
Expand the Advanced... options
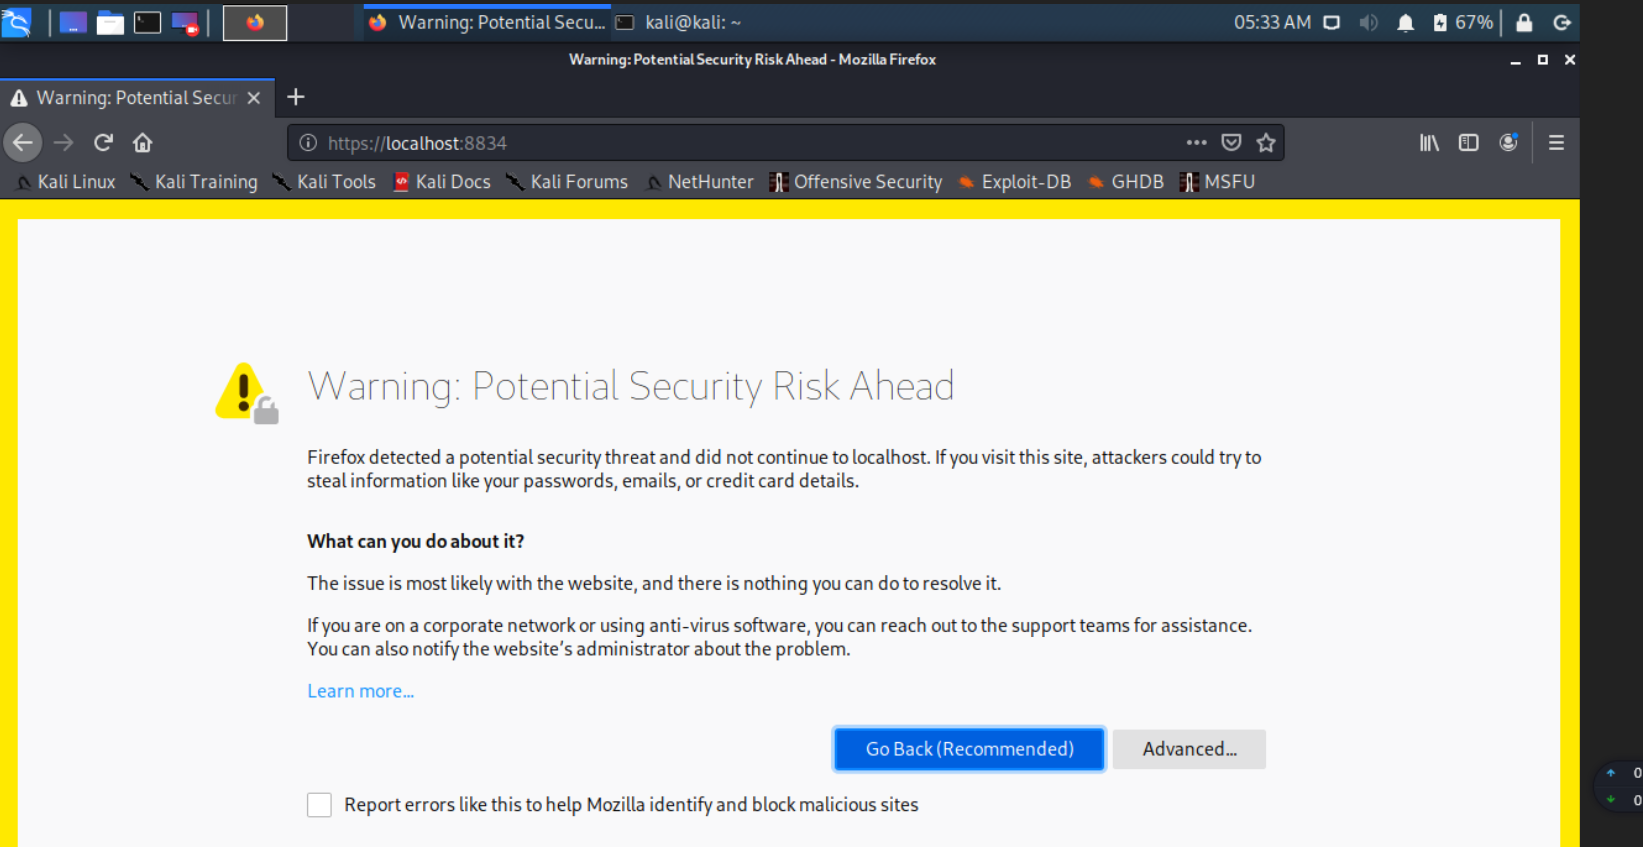click(x=1189, y=749)
